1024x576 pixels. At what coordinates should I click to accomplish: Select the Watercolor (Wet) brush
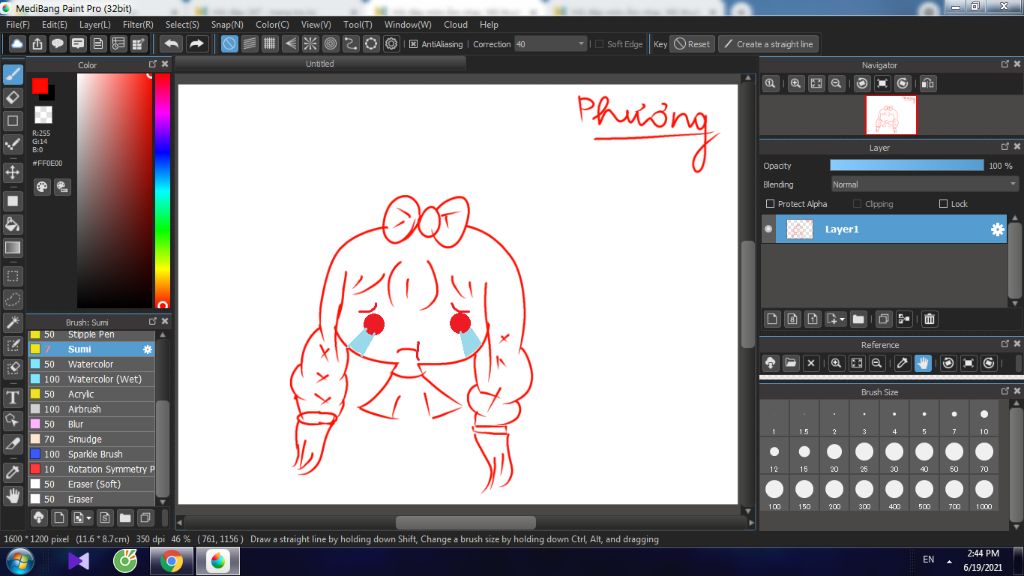coord(91,379)
